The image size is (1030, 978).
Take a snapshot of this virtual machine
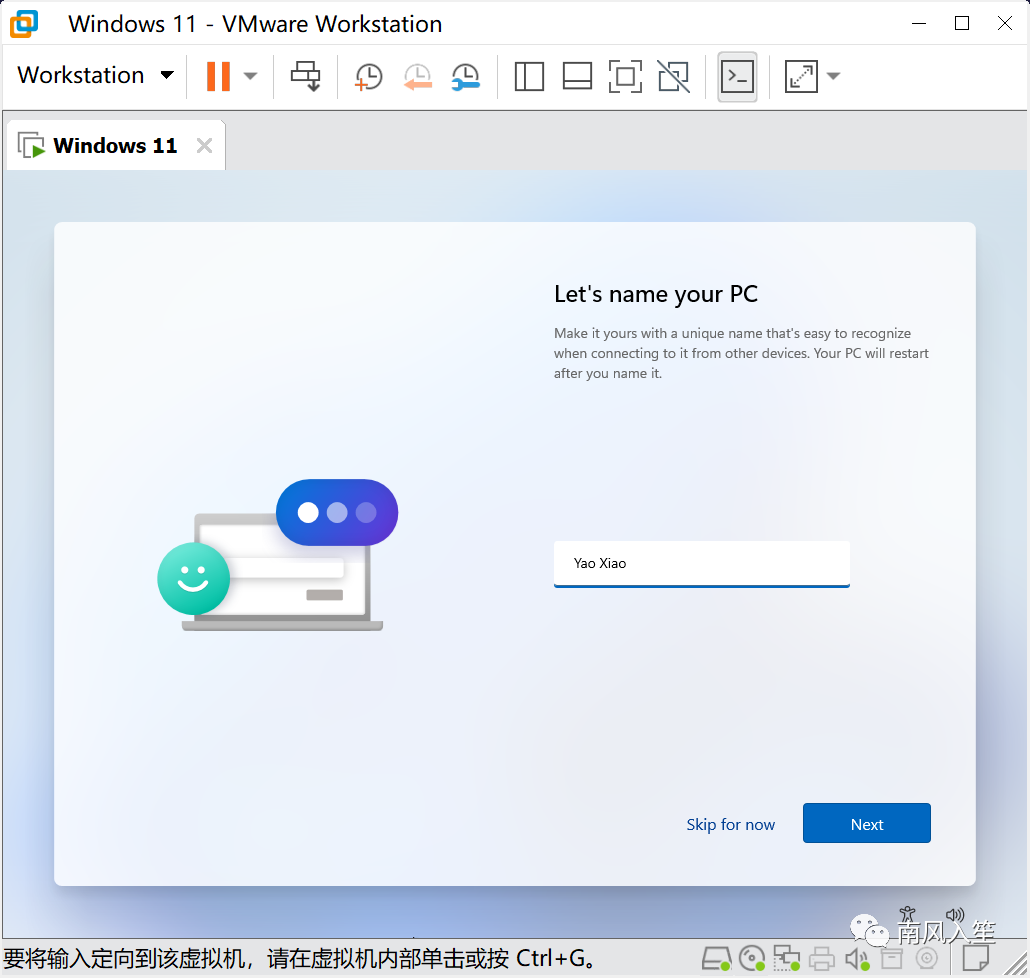pos(369,77)
